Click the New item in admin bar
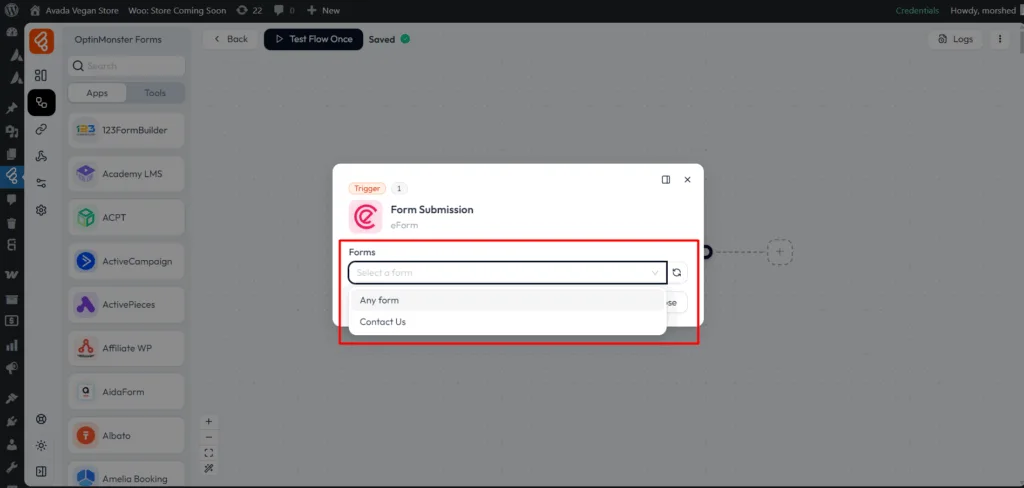 pyautogui.click(x=323, y=10)
